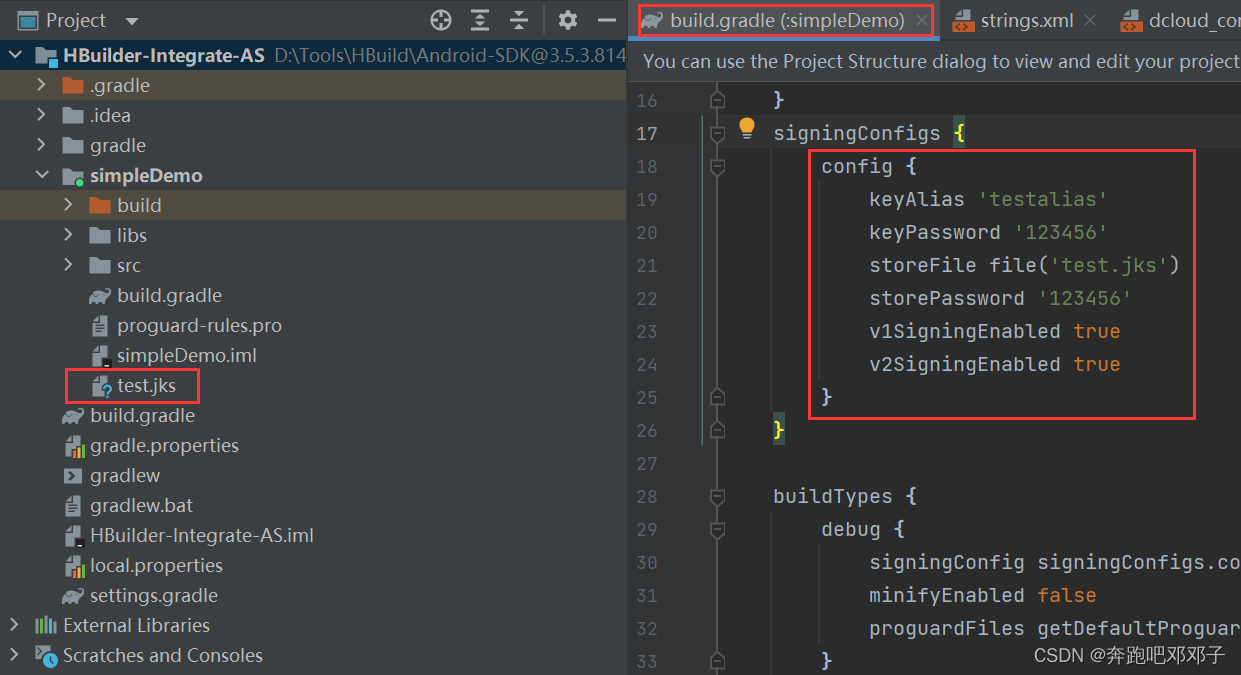Expand External Libraries node
Image resolution: width=1241 pixels, height=675 pixels.
click(14, 625)
